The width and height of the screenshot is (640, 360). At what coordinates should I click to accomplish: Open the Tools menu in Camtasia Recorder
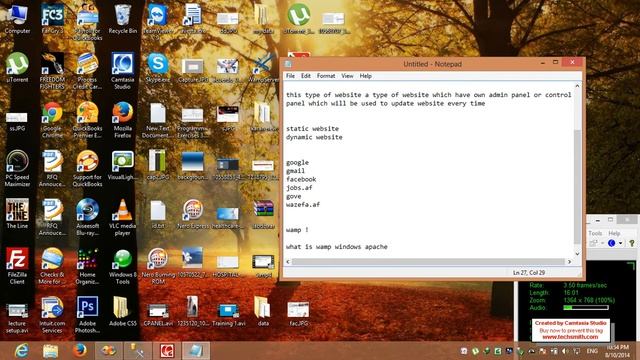[x=595, y=233]
